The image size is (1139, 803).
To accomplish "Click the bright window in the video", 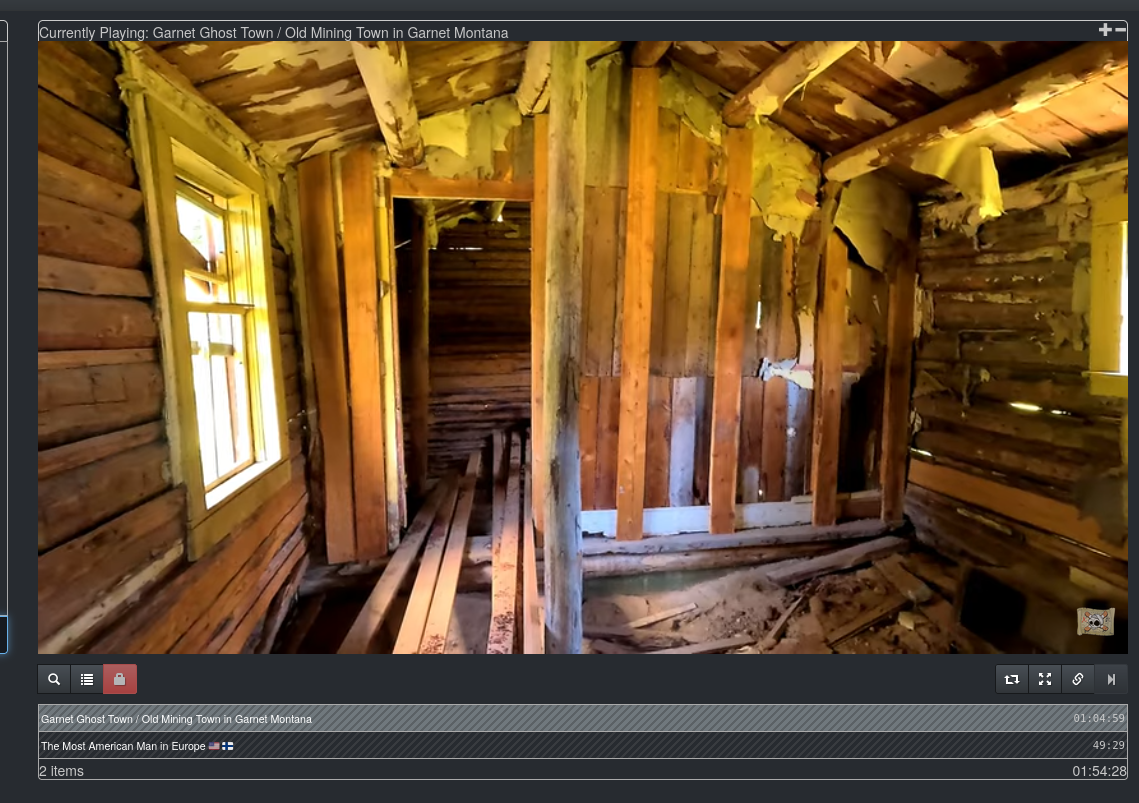I will [222, 340].
